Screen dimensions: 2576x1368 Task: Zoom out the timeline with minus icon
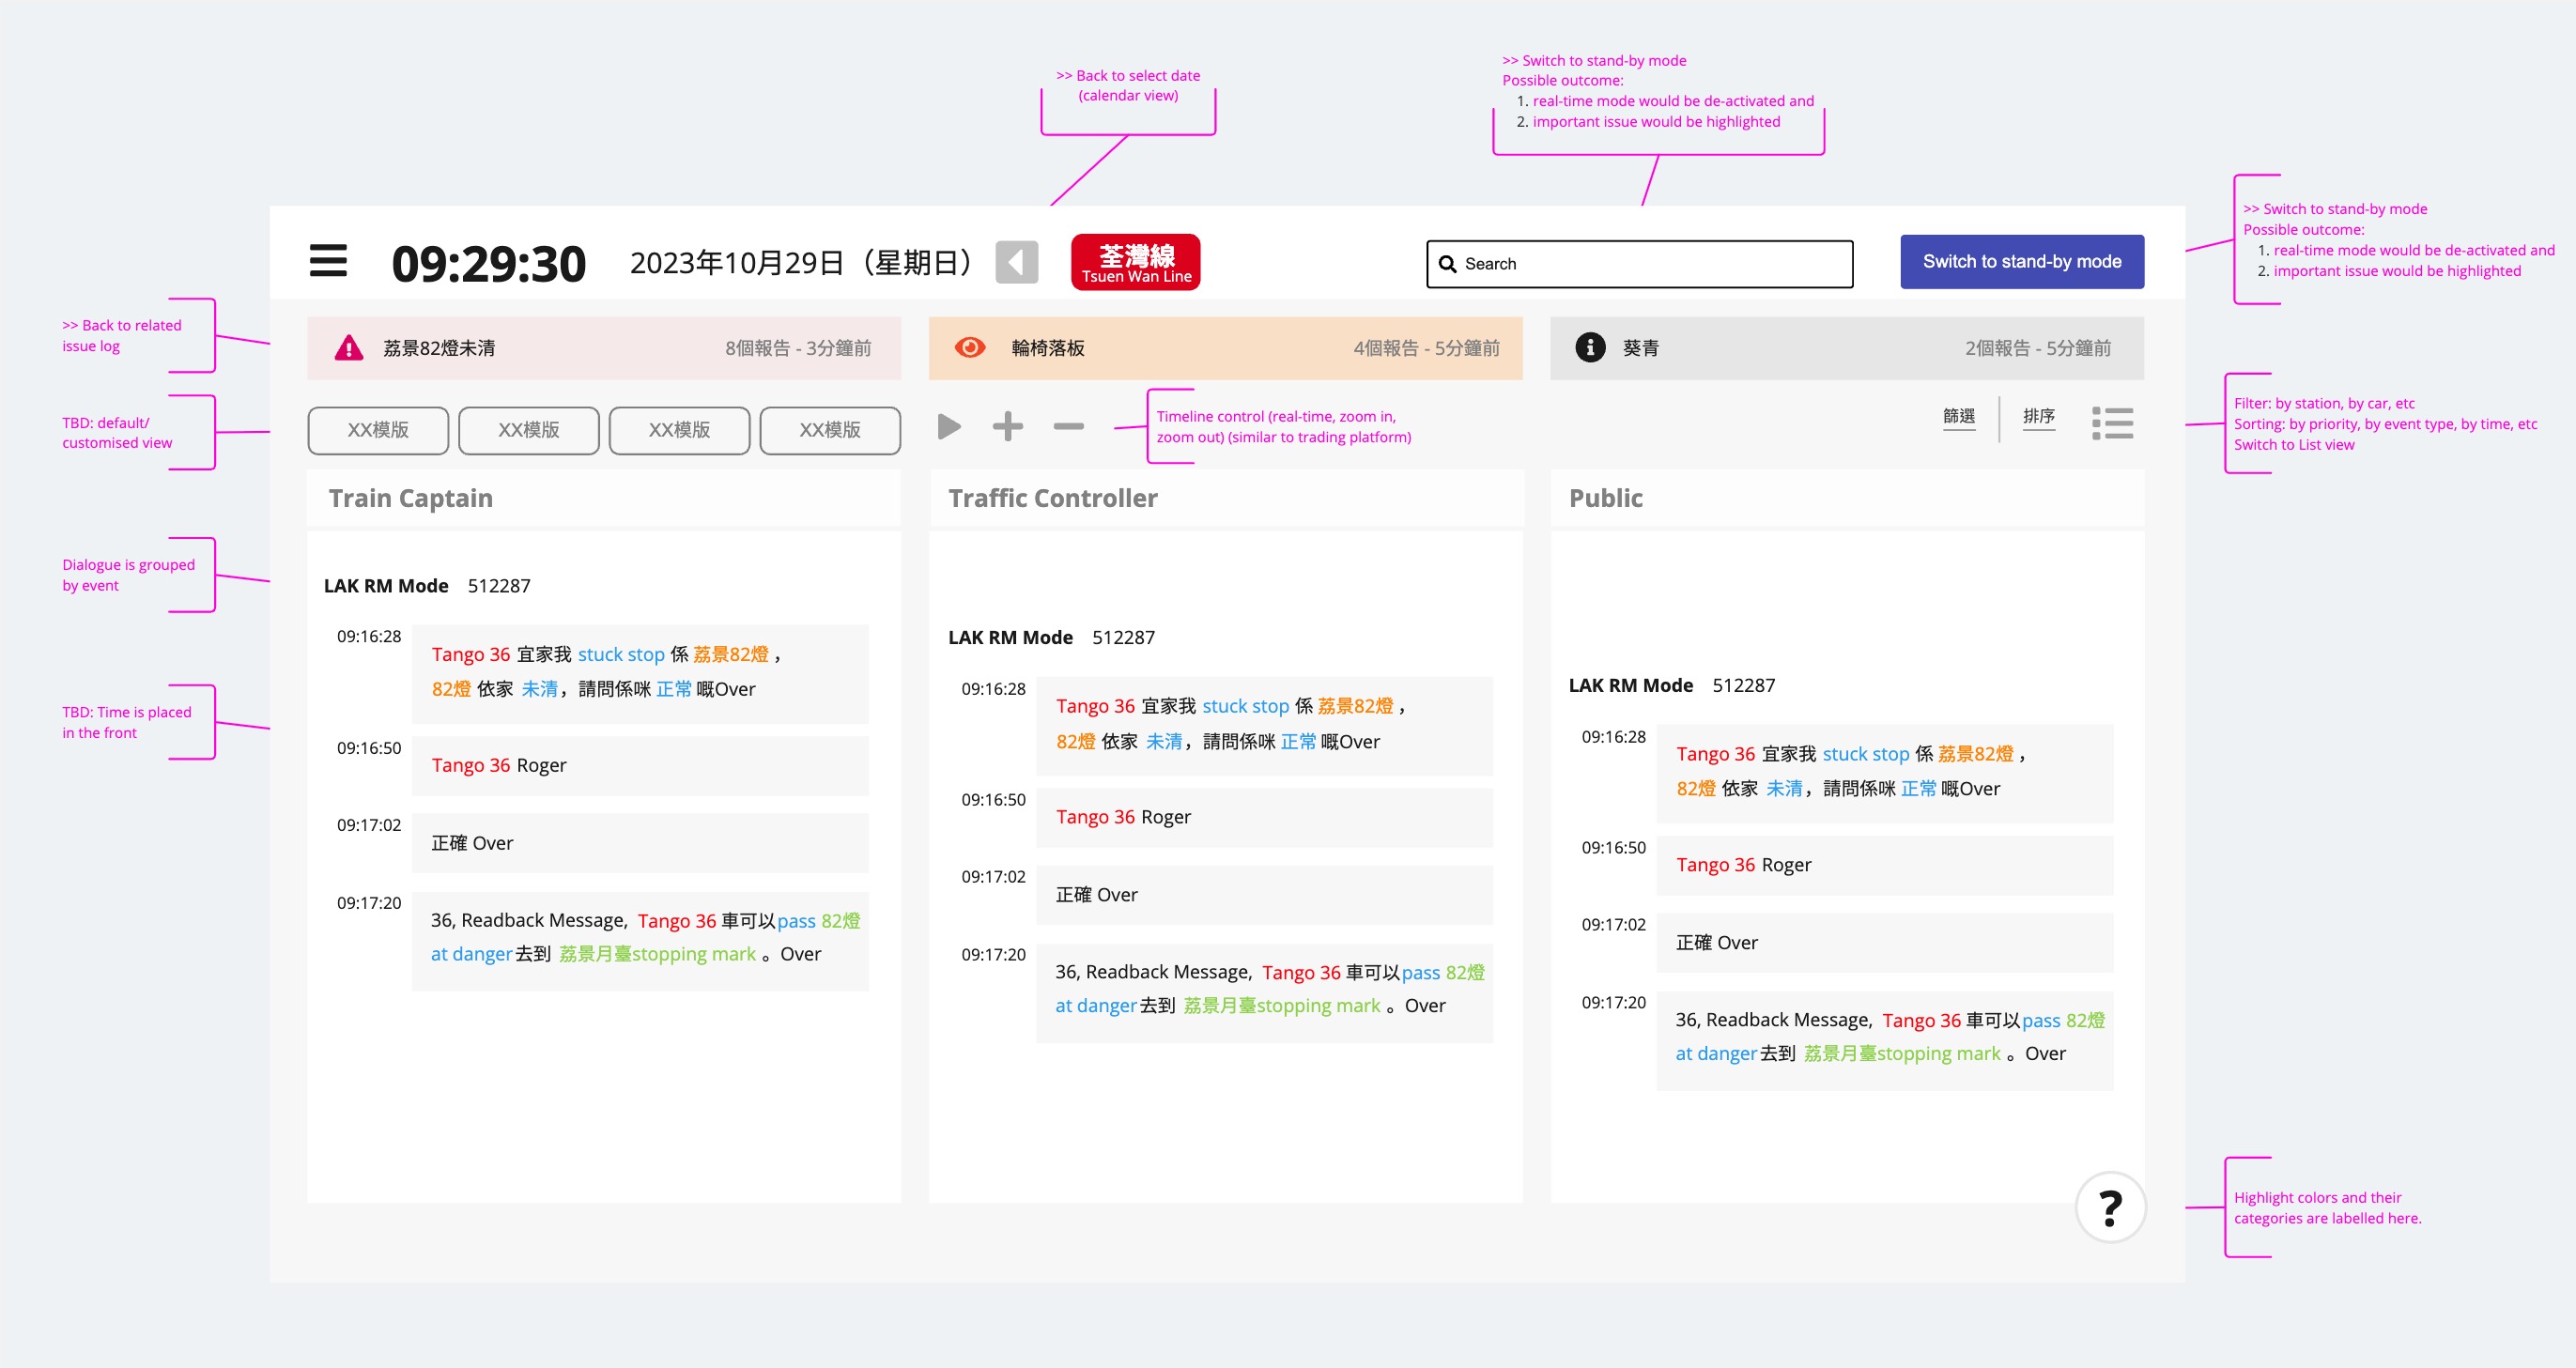pos(1068,427)
